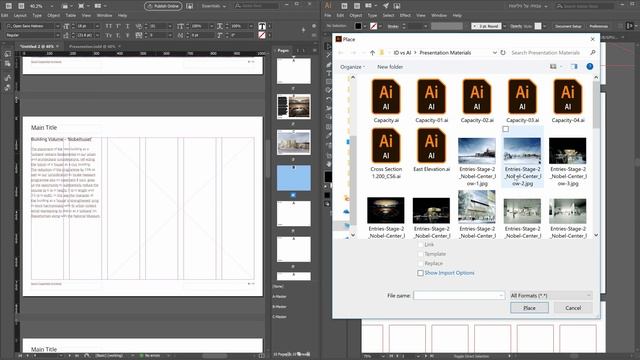Open the Illustrator Select menu
This screenshot has width=640, height=360.
pos(388,16)
